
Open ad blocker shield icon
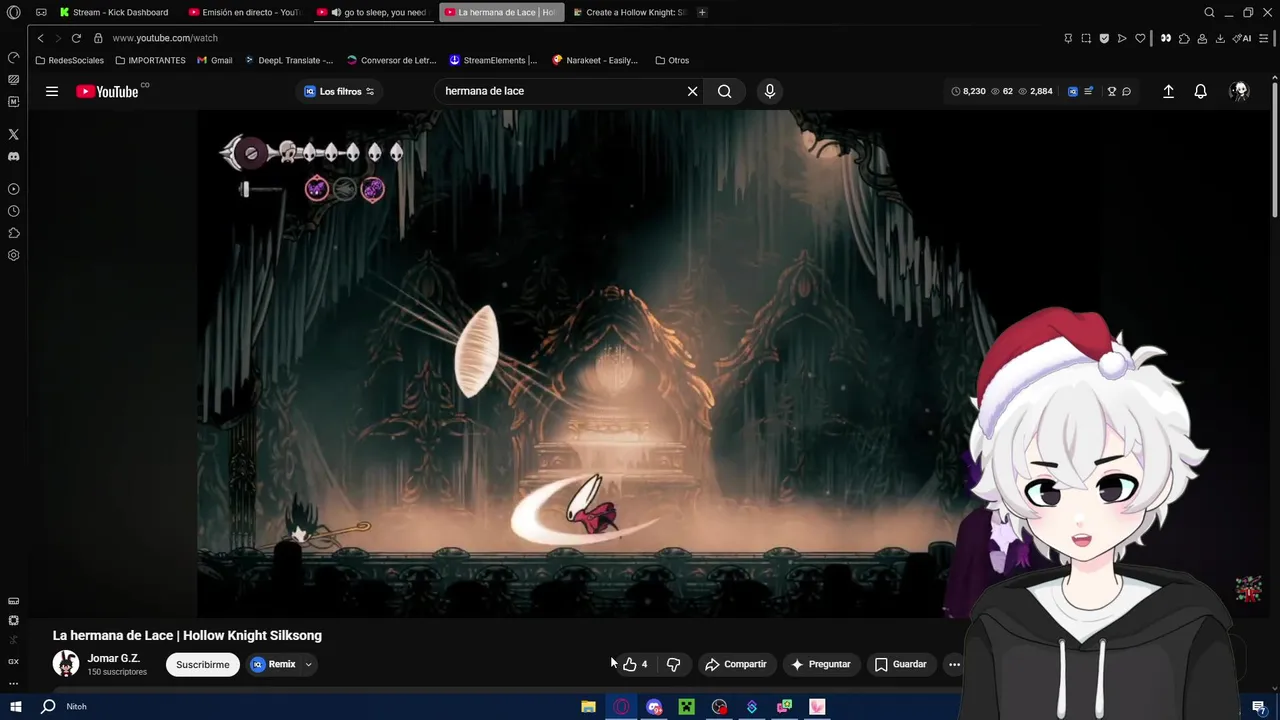[1104, 38]
